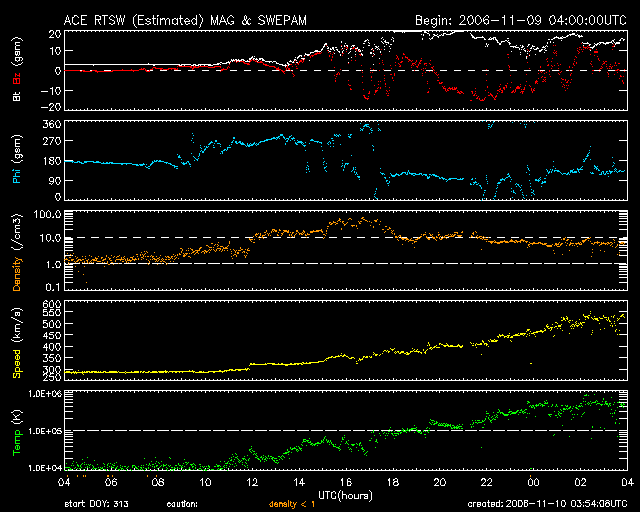The width and height of the screenshot is (640, 512).
Task: Click the "1.0E+04" tick on the Temp axis
Action: click(45, 468)
